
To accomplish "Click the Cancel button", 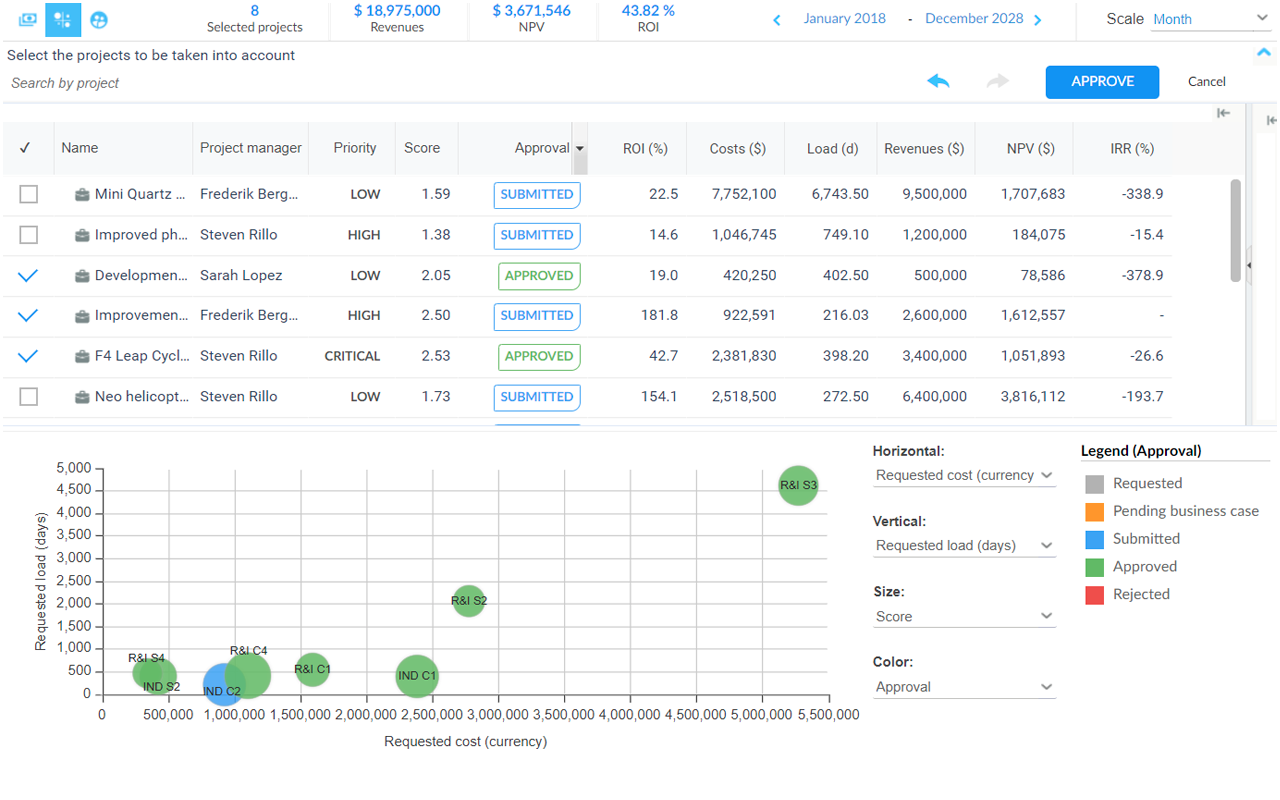I will pyautogui.click(x=1206, y=82).
